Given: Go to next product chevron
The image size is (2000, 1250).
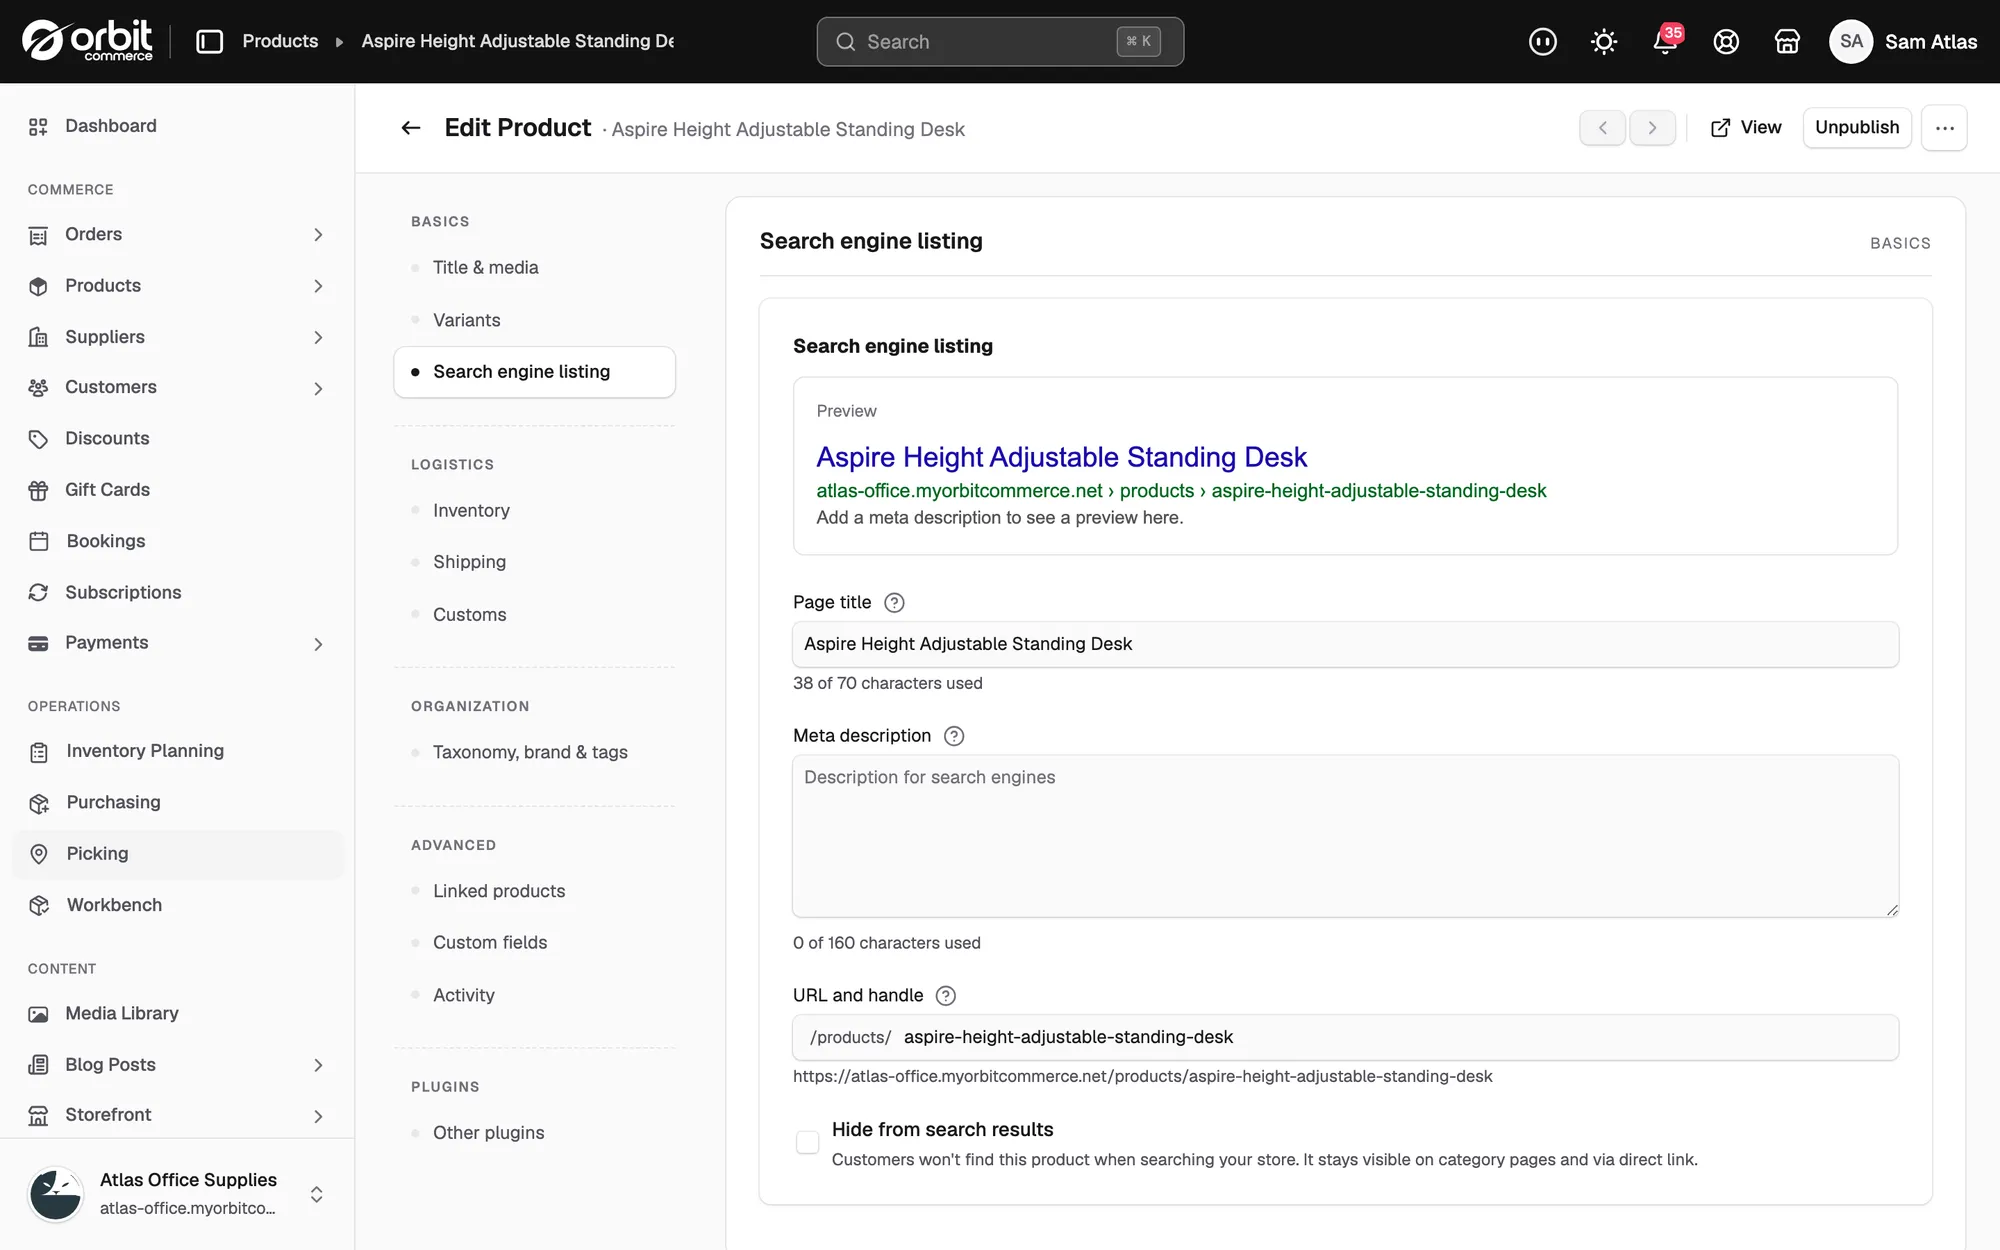Looking at the screenshot, I should point(1652,128).
